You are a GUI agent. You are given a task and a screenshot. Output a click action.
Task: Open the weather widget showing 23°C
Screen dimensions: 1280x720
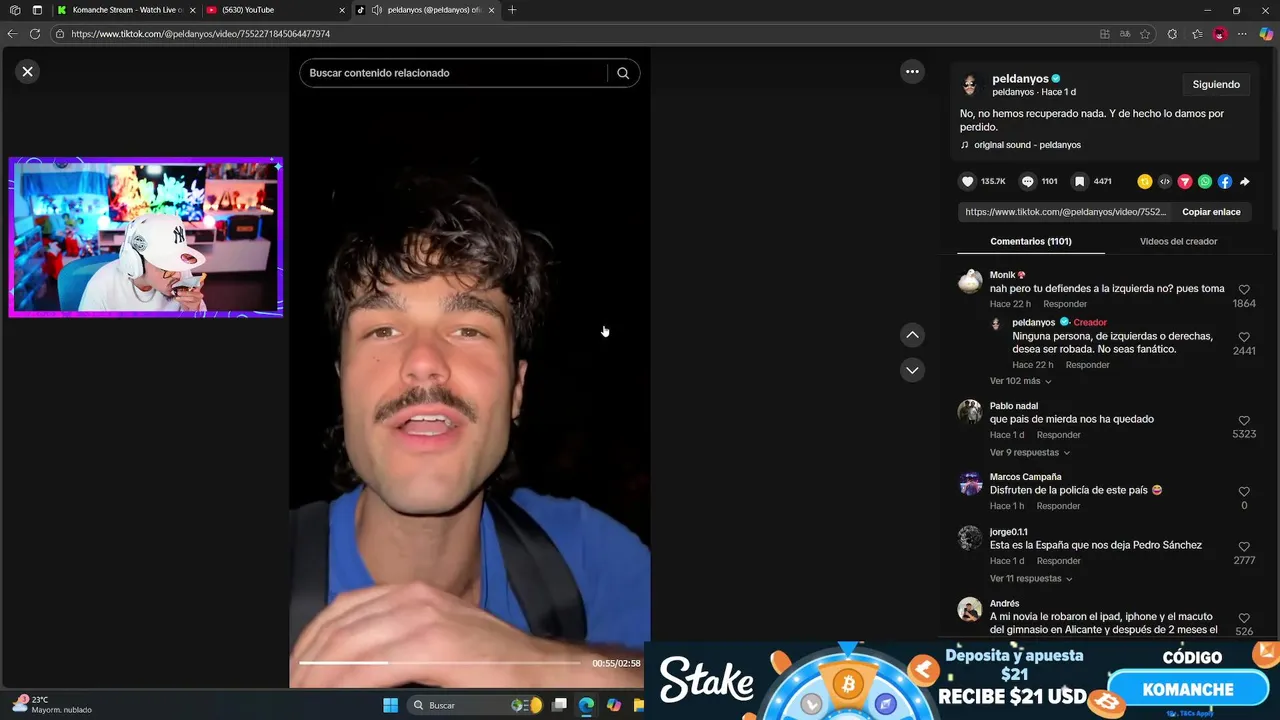(x=52, y=704)
